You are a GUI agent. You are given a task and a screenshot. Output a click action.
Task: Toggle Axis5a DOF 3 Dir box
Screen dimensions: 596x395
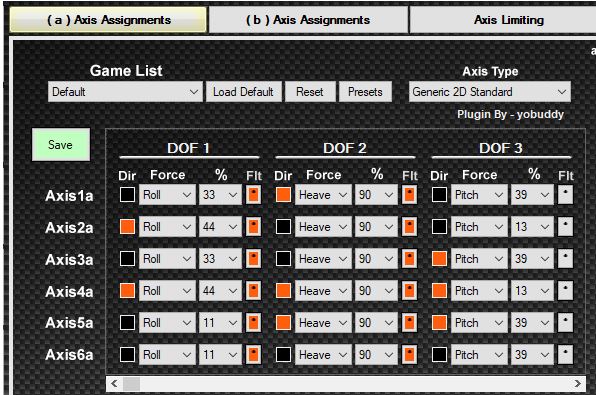coord(439,322)
